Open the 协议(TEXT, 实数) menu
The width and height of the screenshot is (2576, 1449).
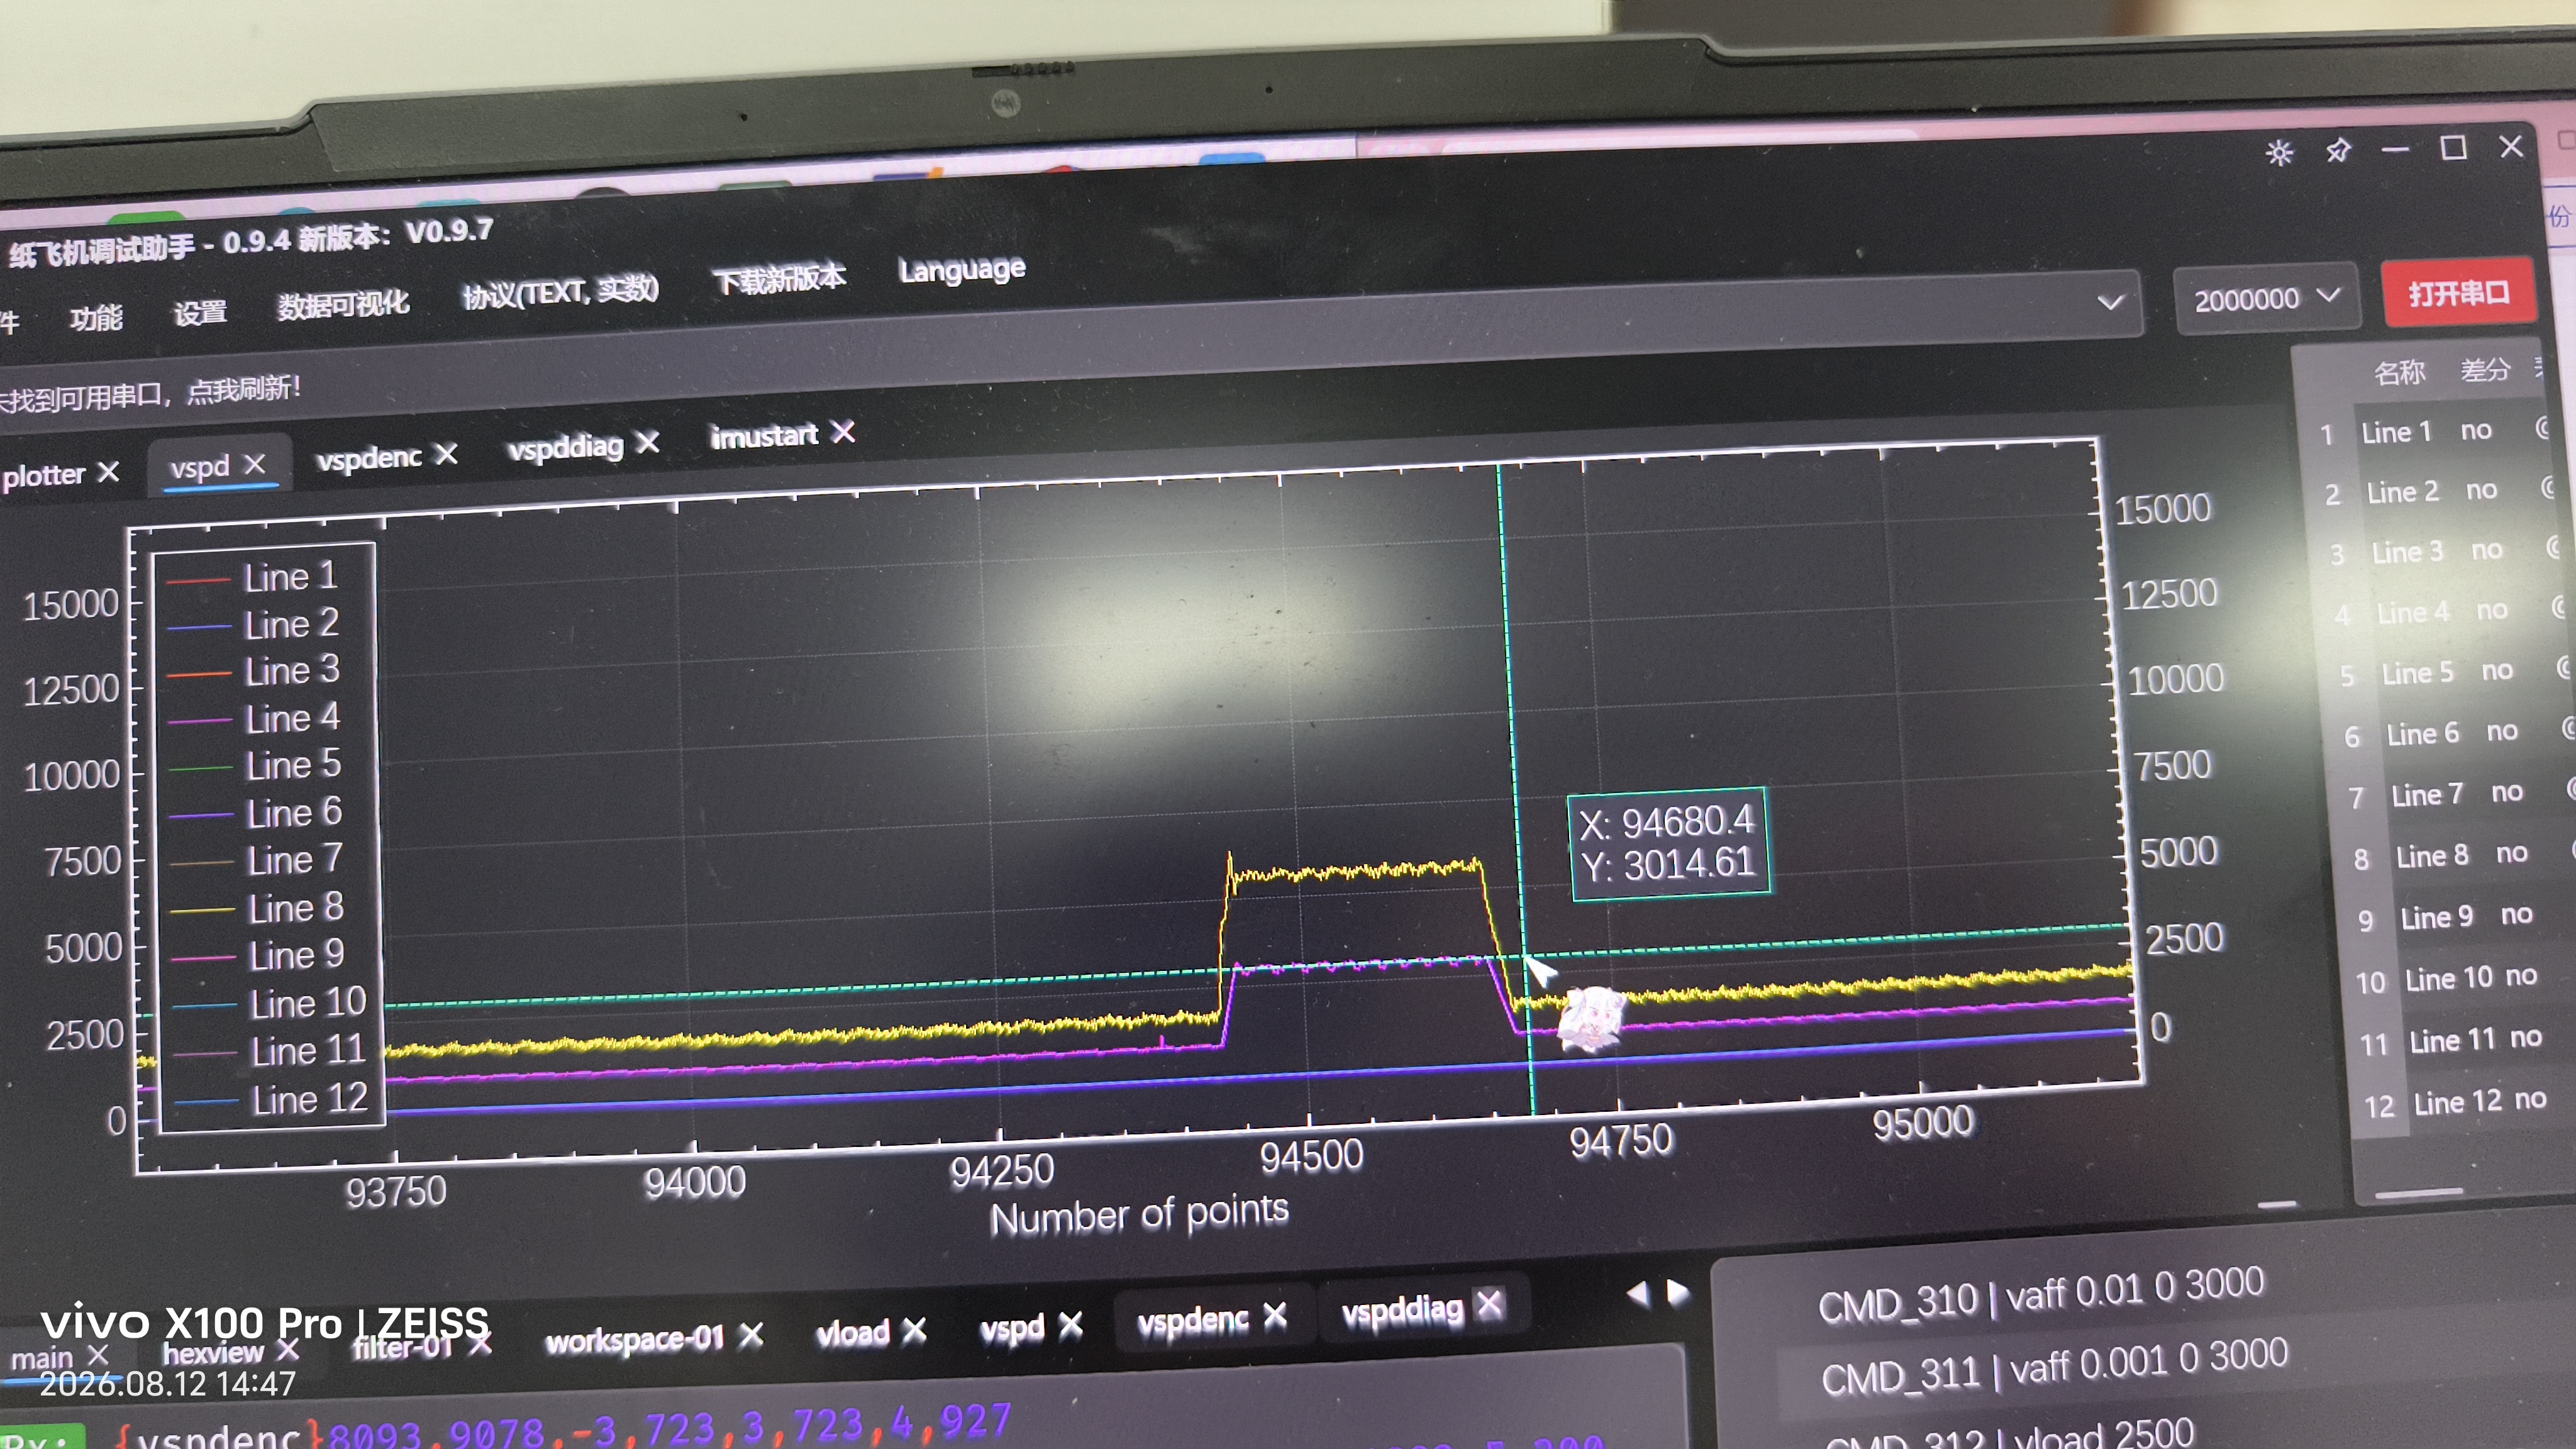[x=560, y=293]
